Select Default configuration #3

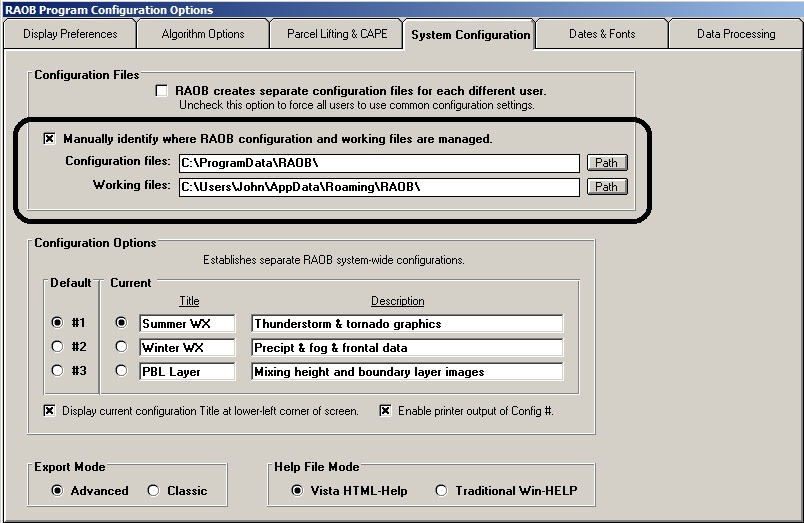click(x=57, y=370)
